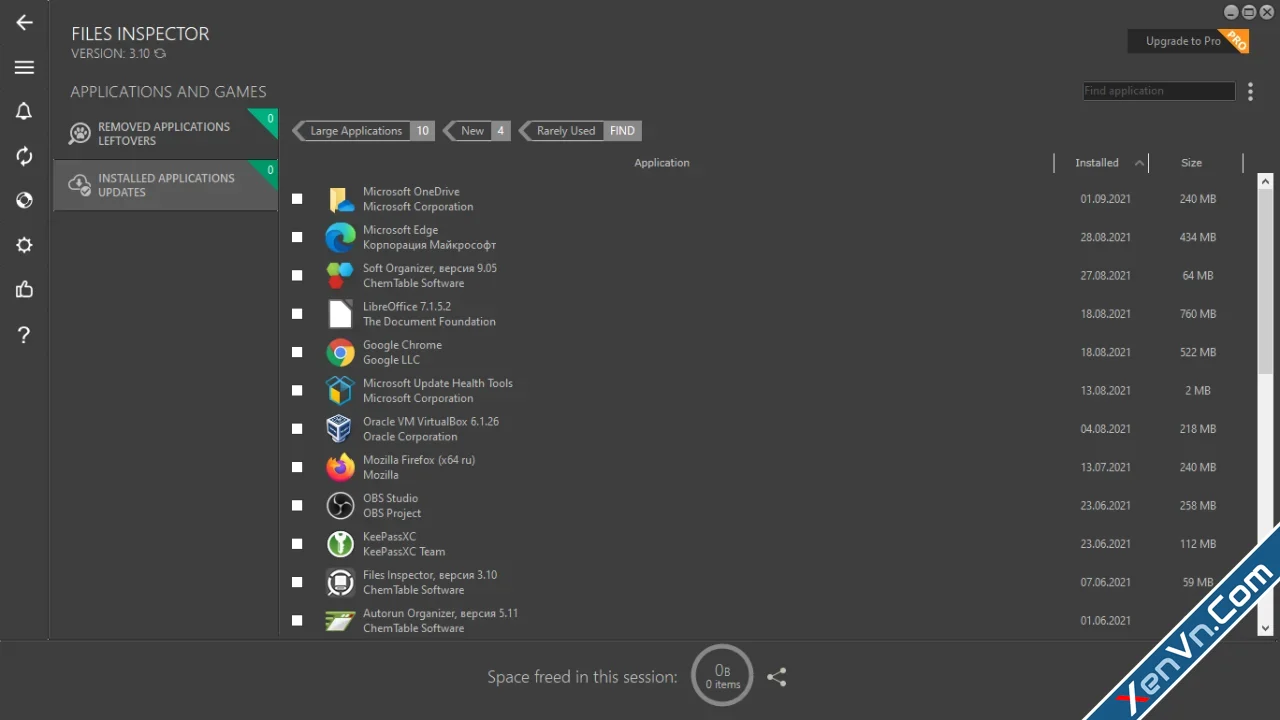Open help question mark icon

coord(24,335)
